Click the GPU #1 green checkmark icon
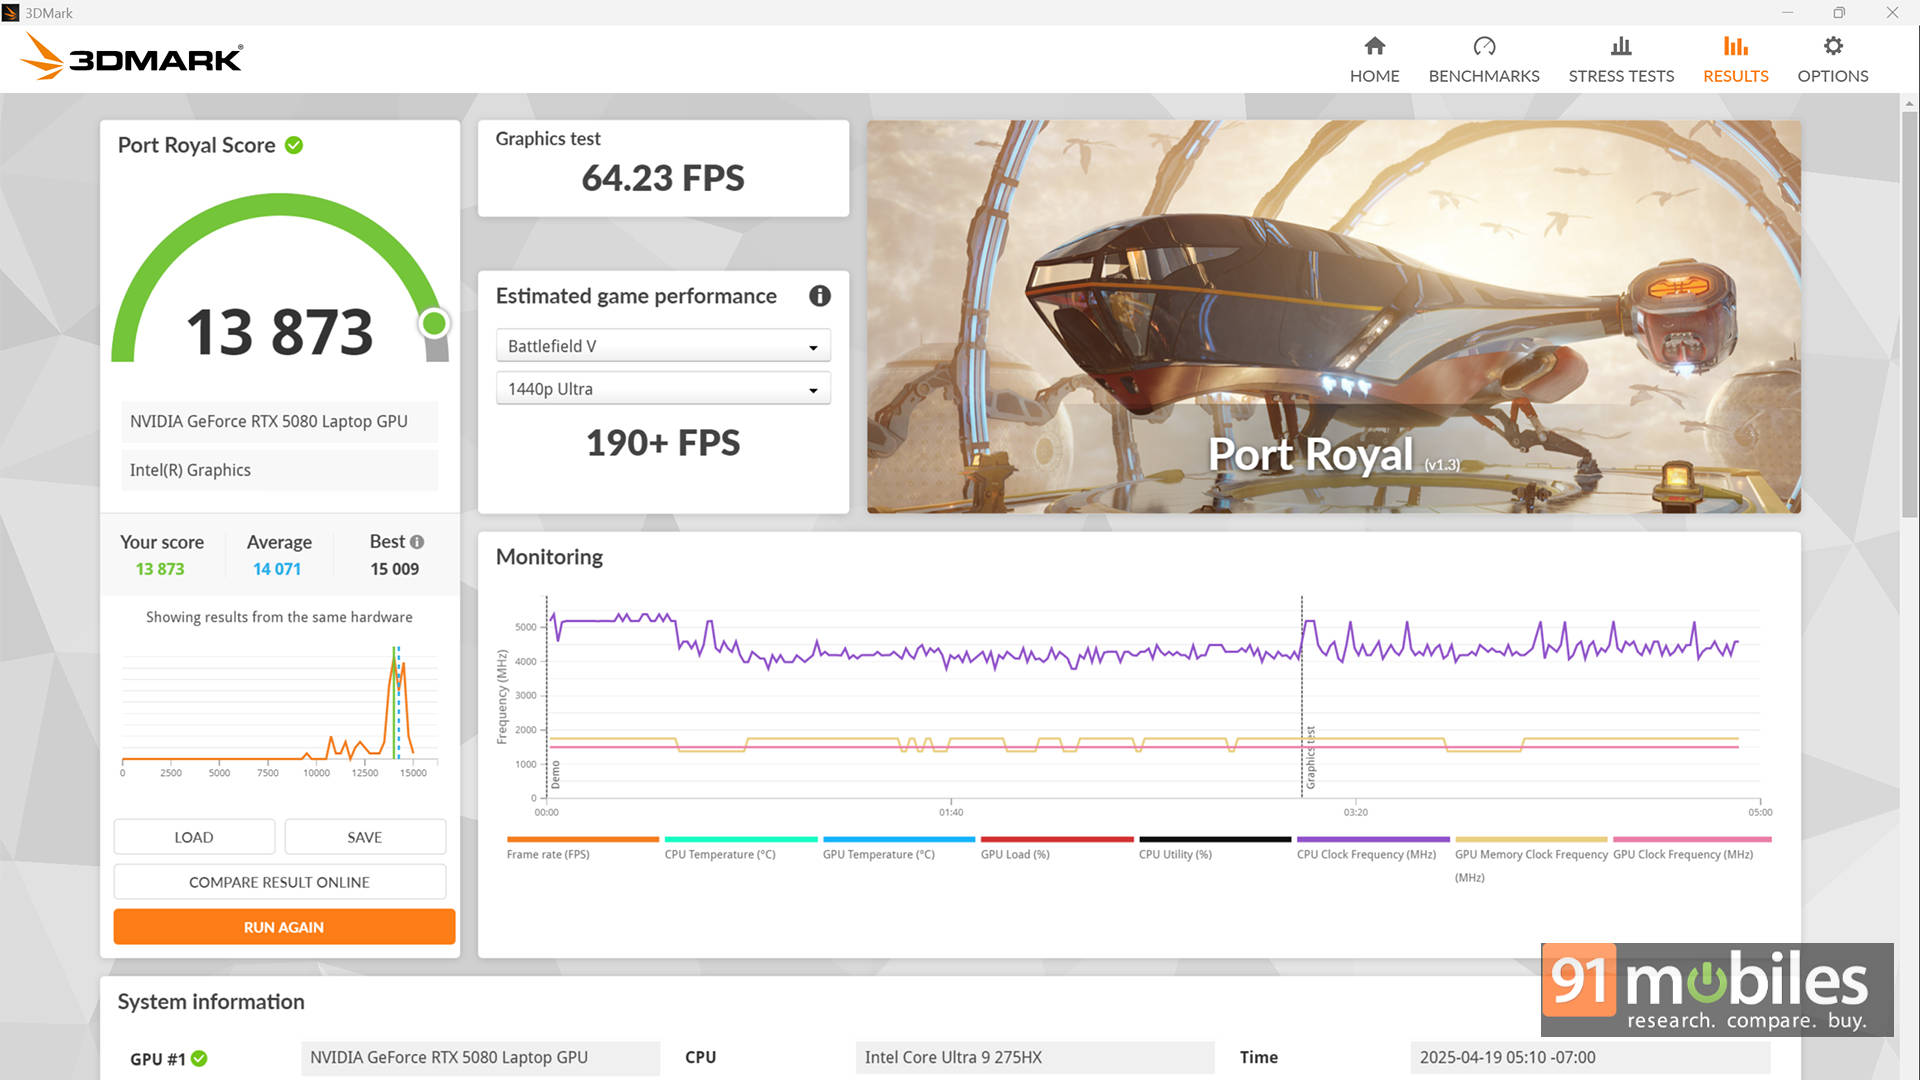 pos(199,1058)
